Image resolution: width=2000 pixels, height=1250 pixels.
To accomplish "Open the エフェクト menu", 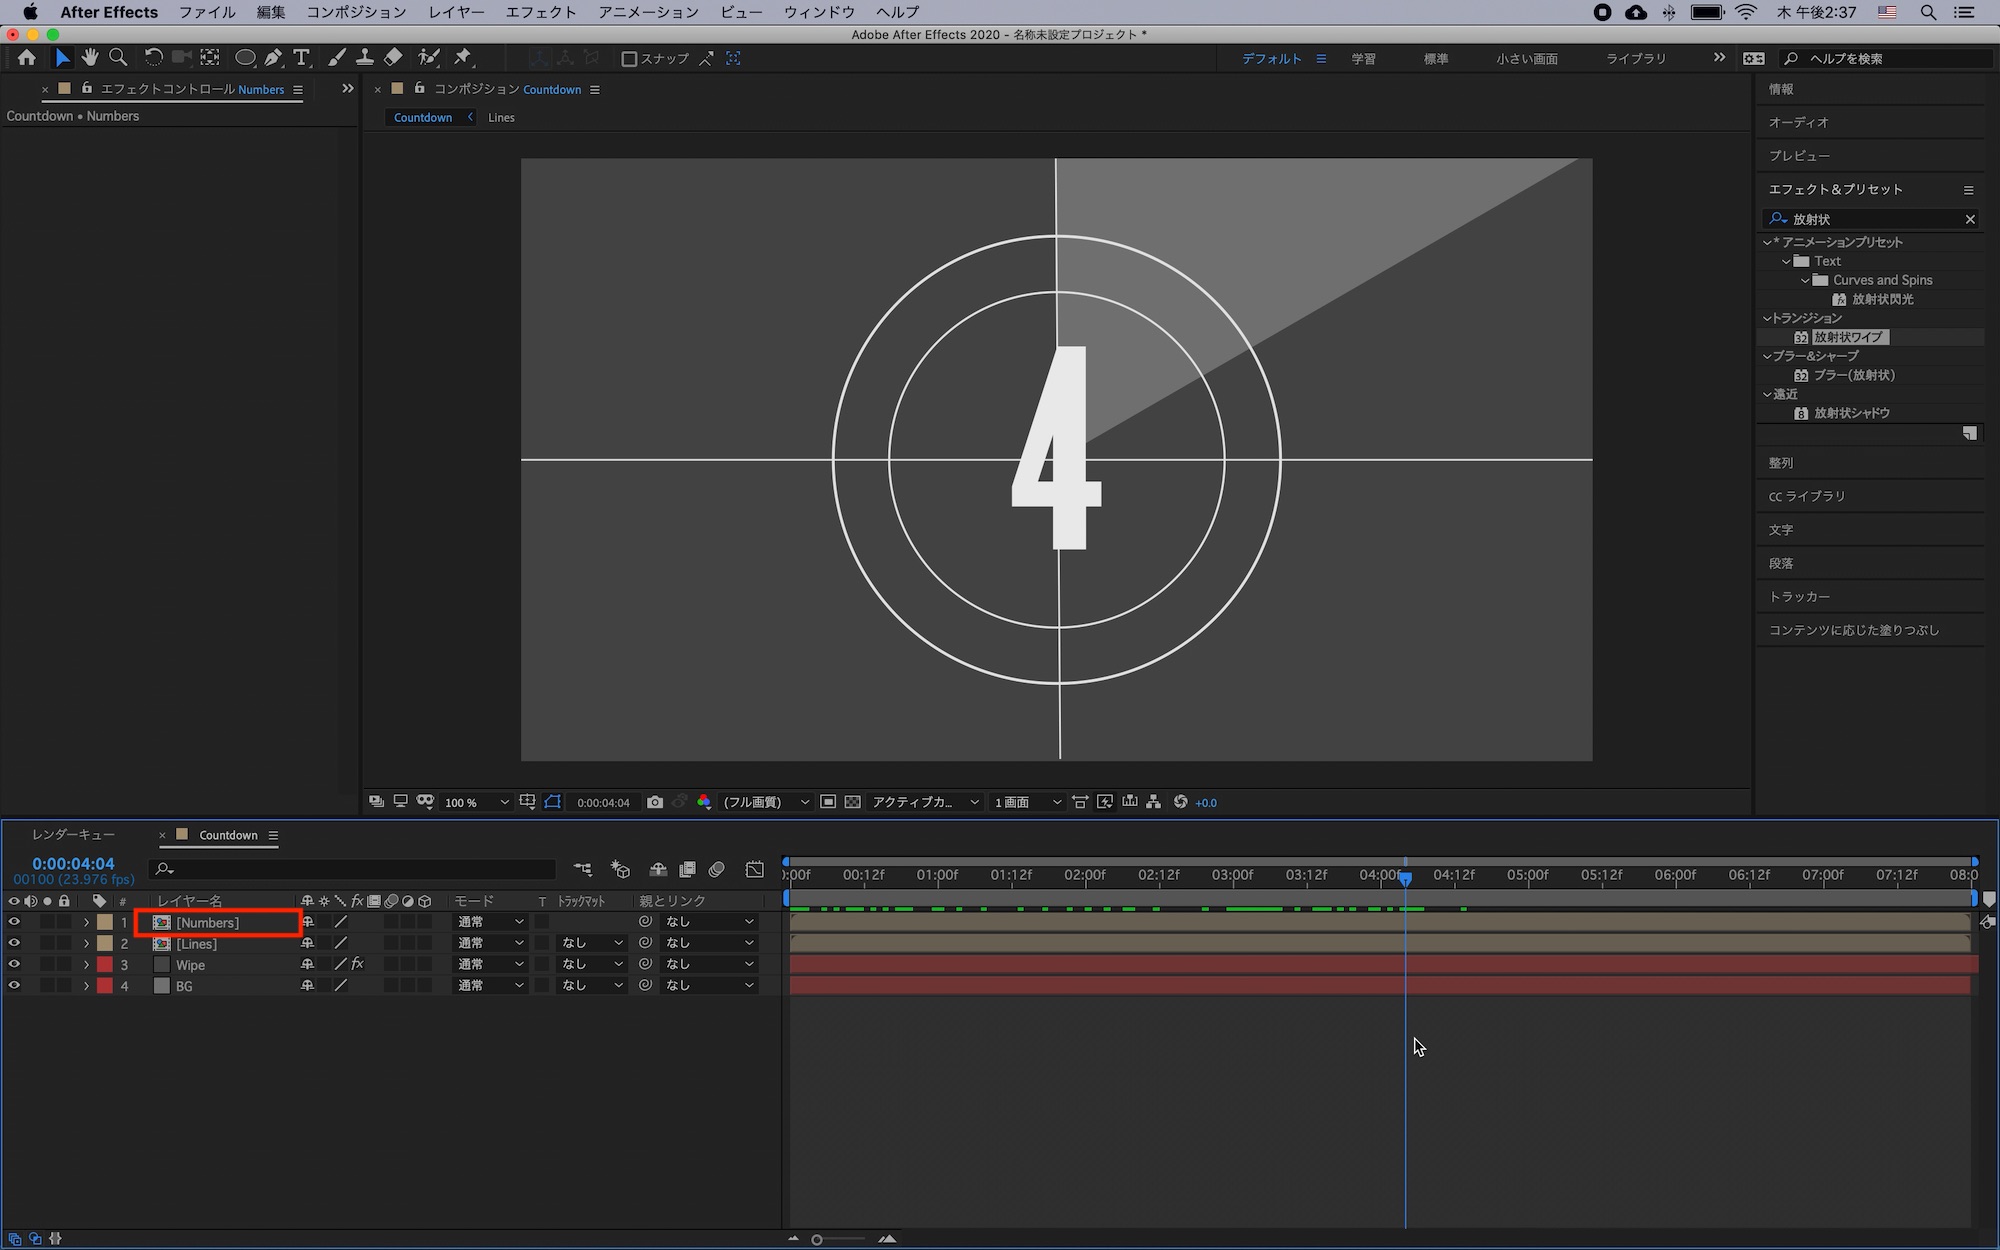I will tap(540, 12).
